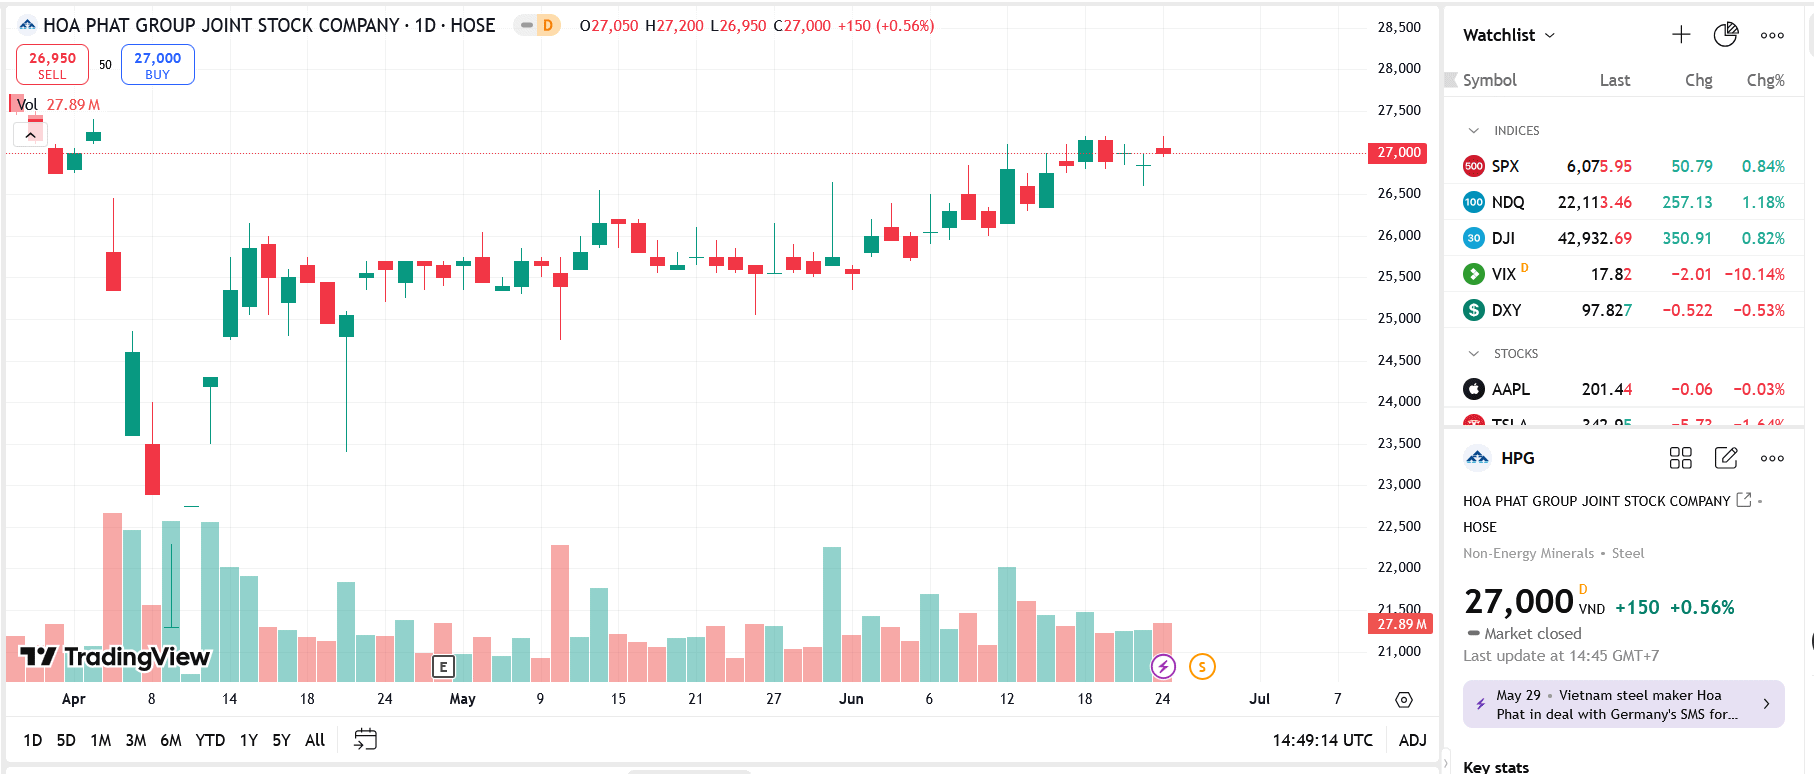Collapse the STOCKS section in the watchlist

pos(1473,354)
